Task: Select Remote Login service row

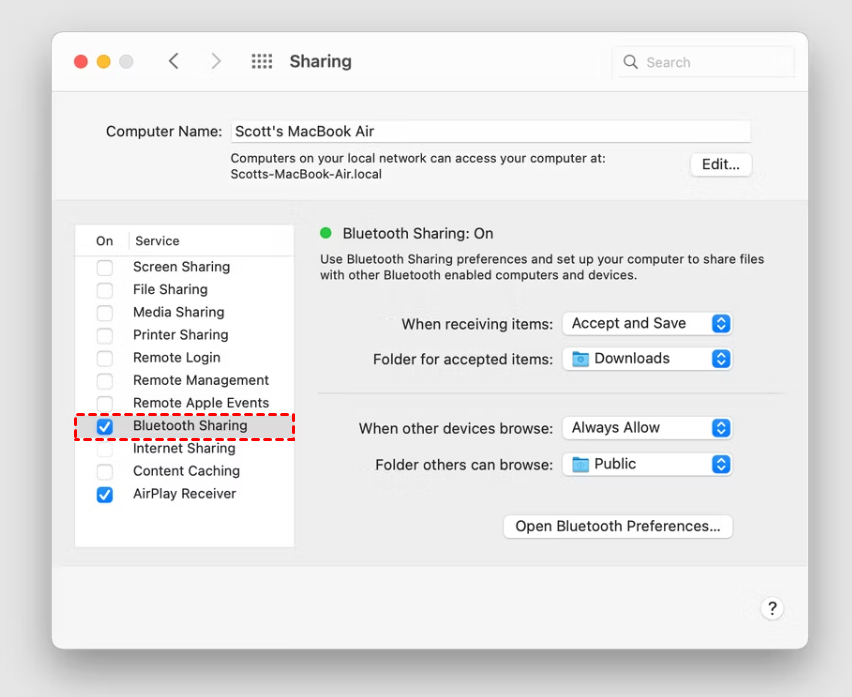Action: (185, 358)
